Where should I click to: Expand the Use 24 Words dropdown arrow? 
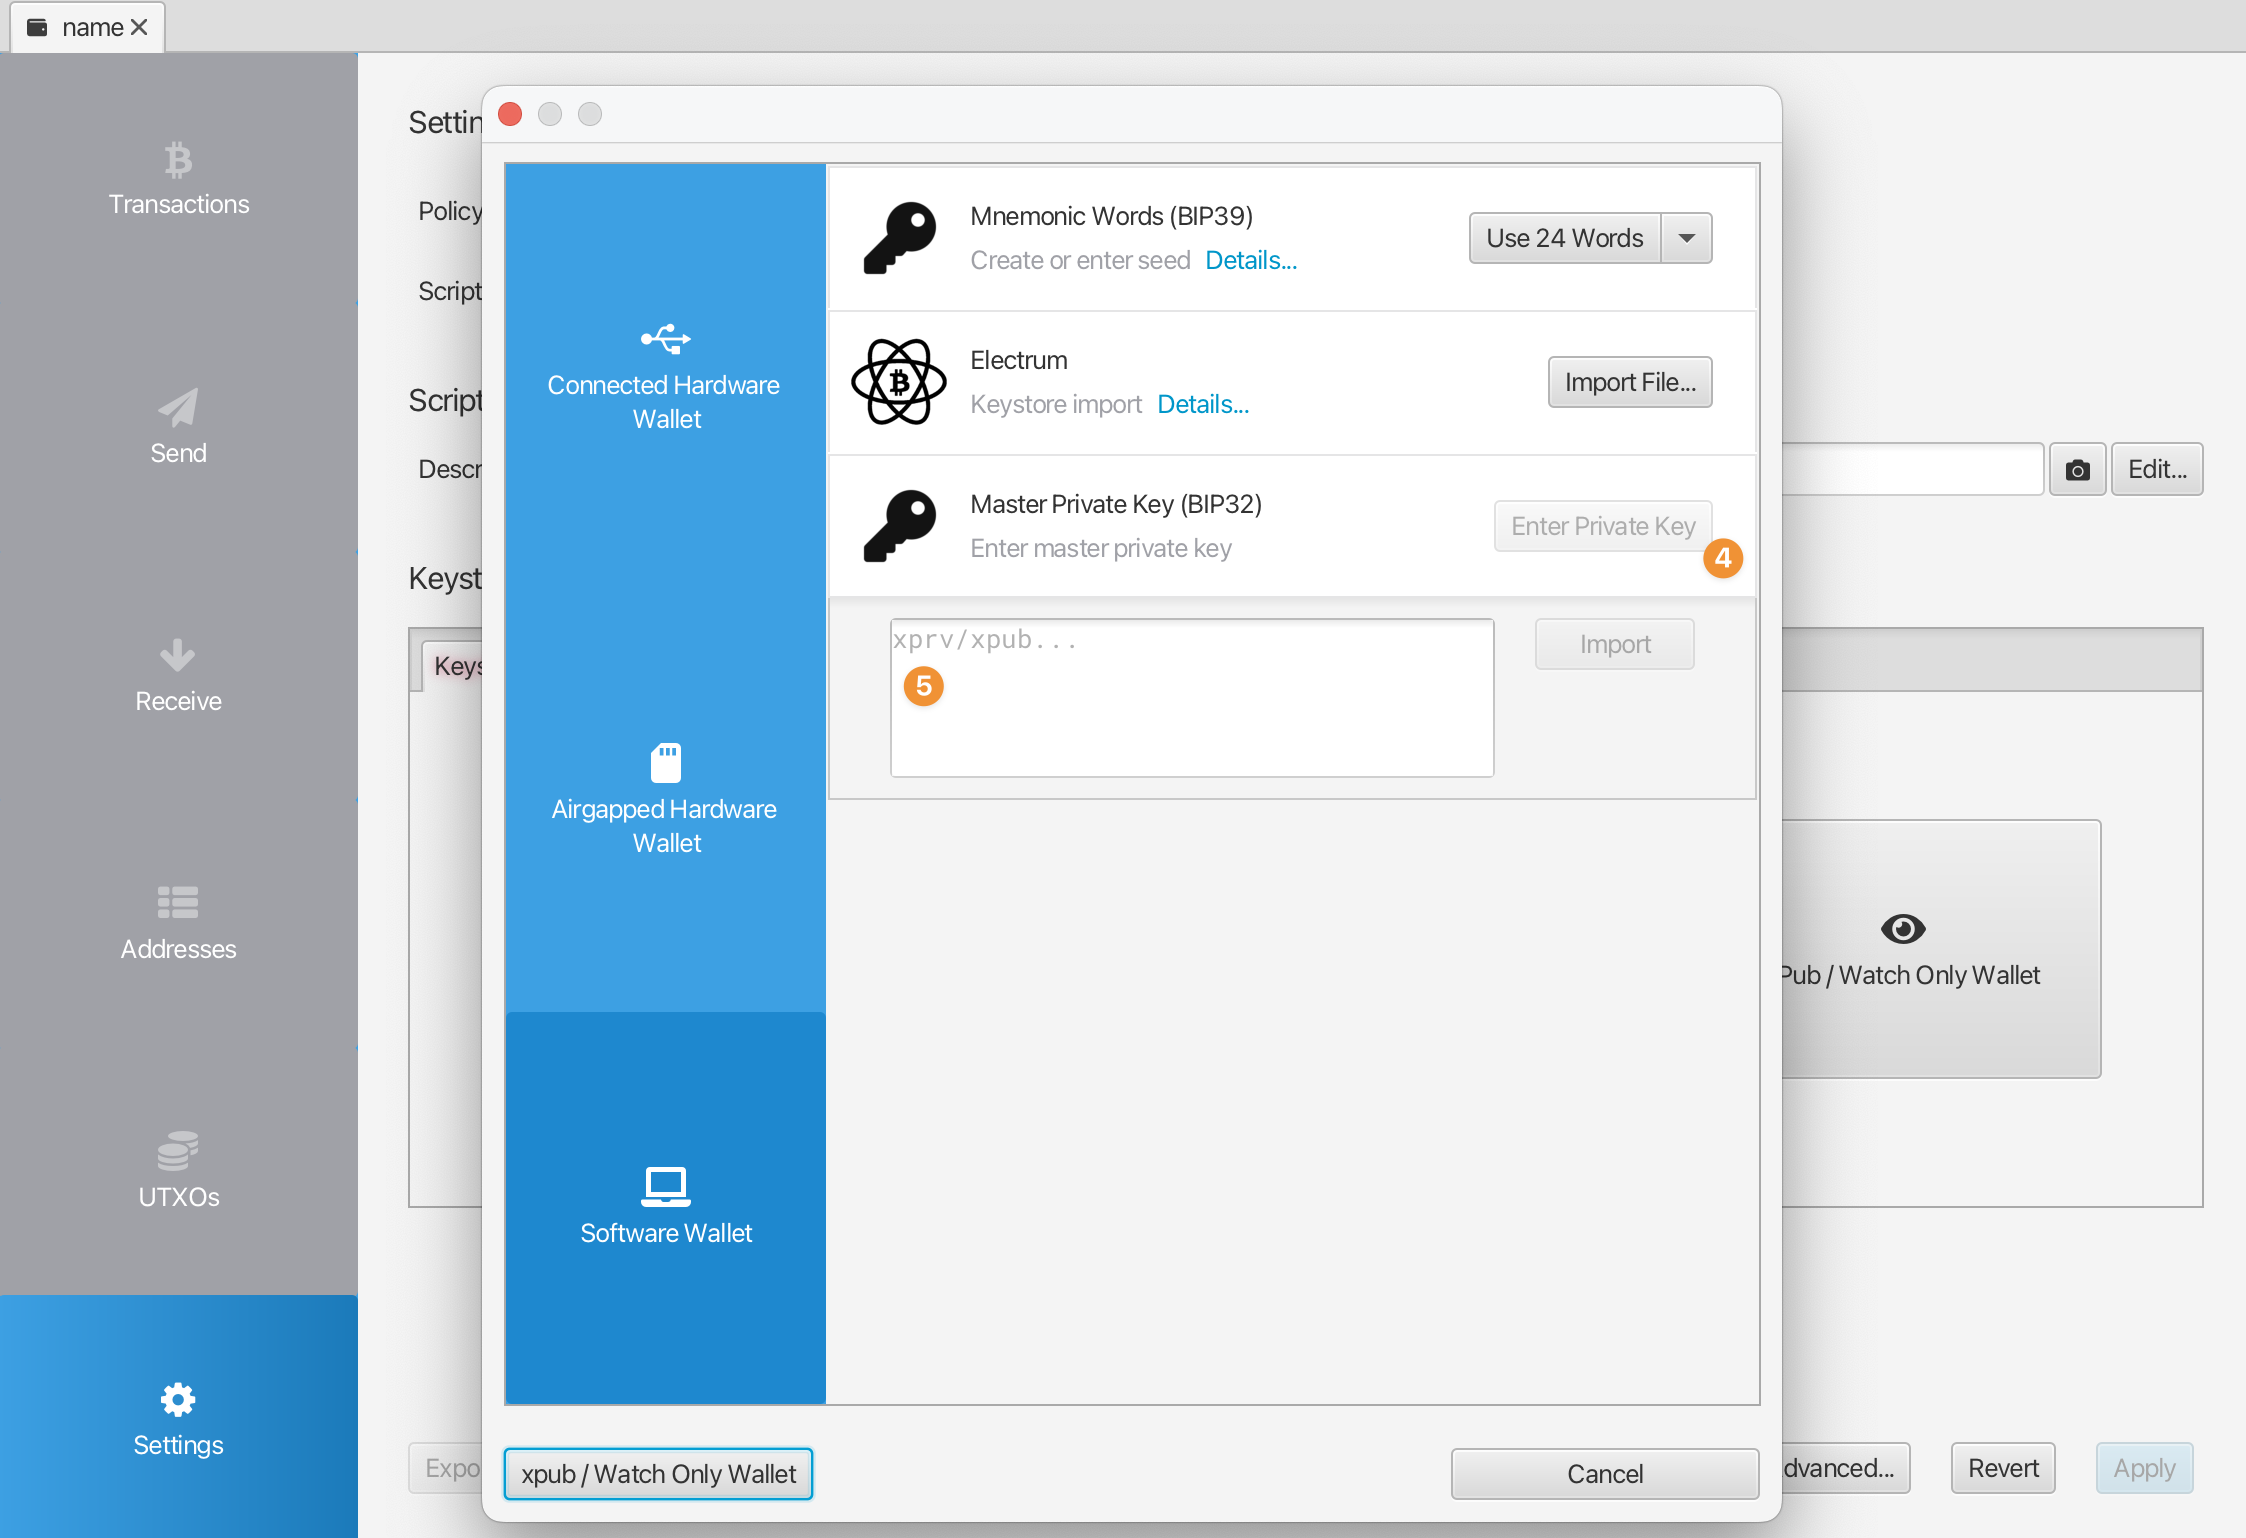1687,238
